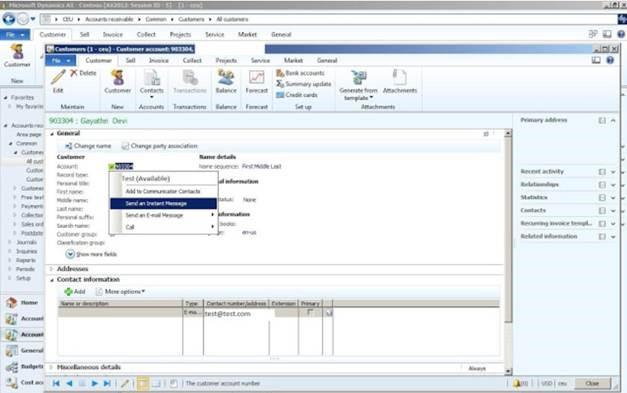The width and height of the screenshot is (627, 393).
Task: Click the green Add contact icon
Action: click(x=69, y=291)
